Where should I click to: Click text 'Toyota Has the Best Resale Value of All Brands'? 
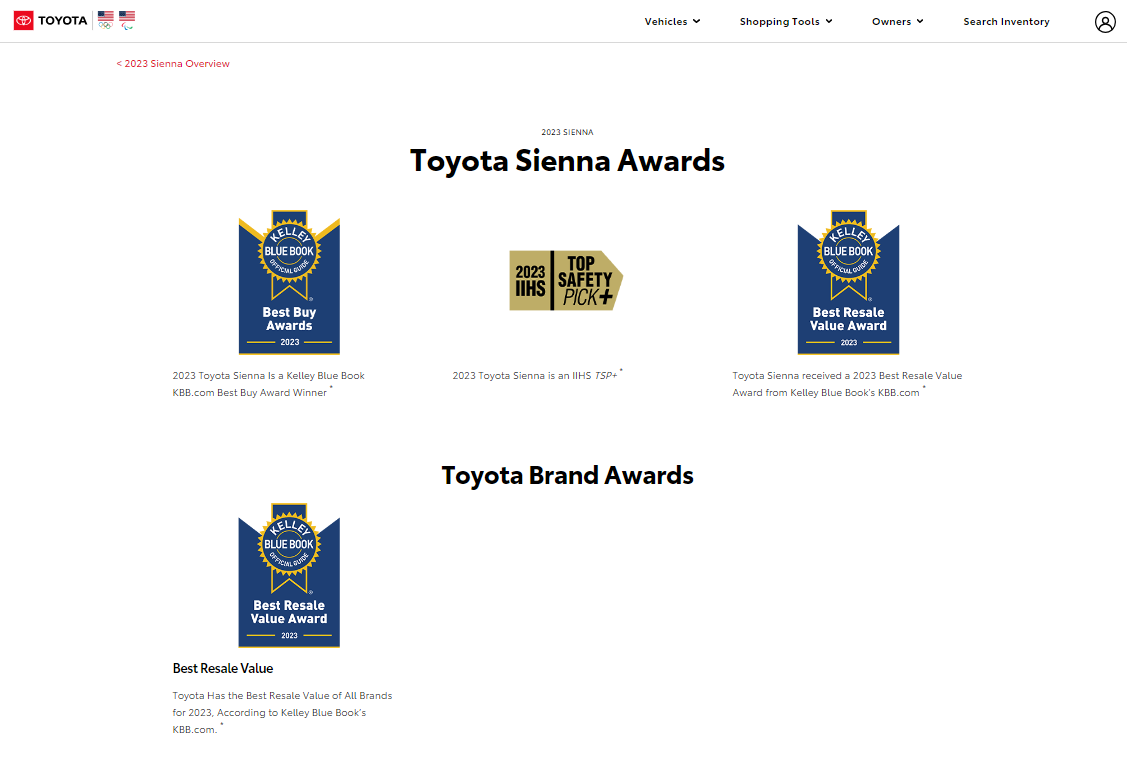click(x=282, y=695)
